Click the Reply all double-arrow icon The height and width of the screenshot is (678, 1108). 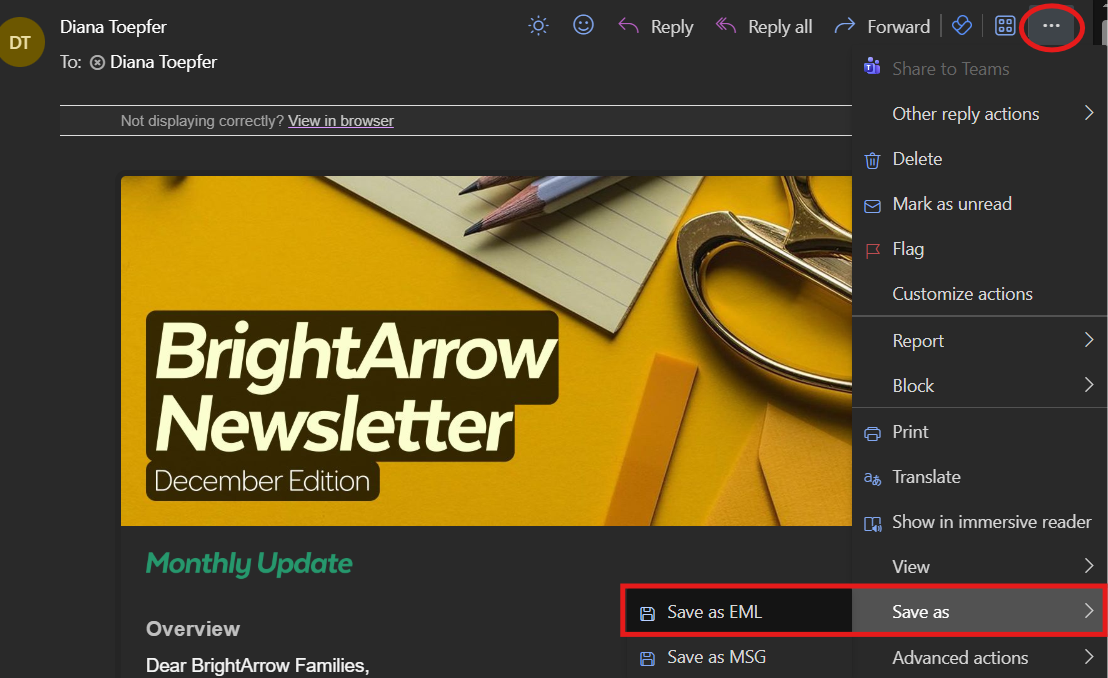(x=726, y=26)
